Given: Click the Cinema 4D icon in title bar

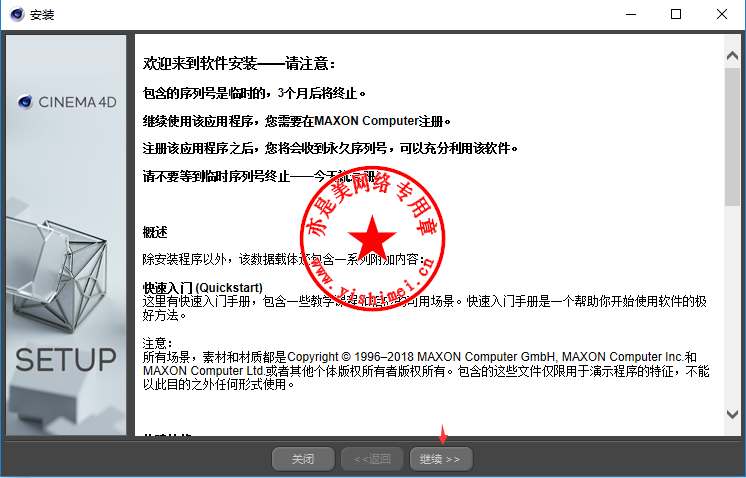Looking at the screenshot, I should click(x=17, y=14).
